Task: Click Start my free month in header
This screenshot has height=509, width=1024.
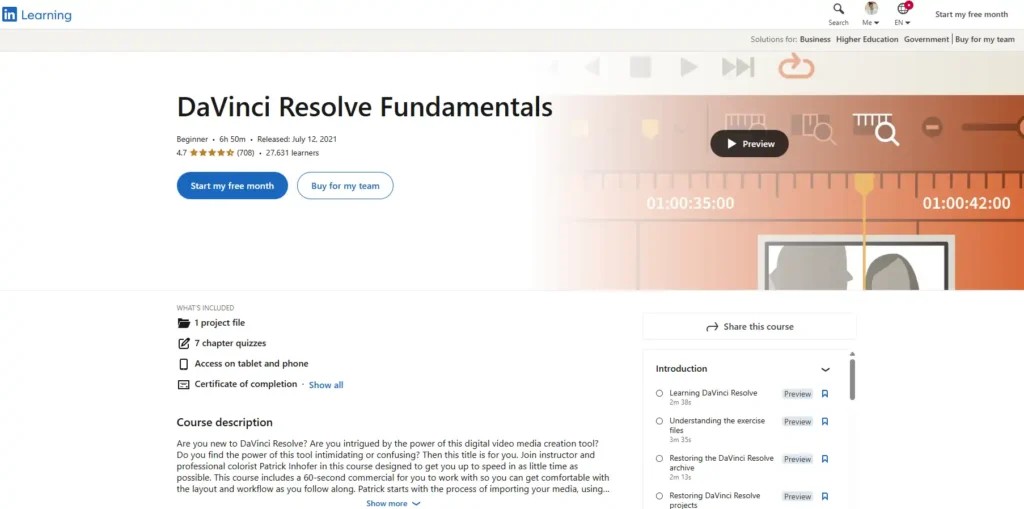Action: pyautogui.click(x=971, y=14)
